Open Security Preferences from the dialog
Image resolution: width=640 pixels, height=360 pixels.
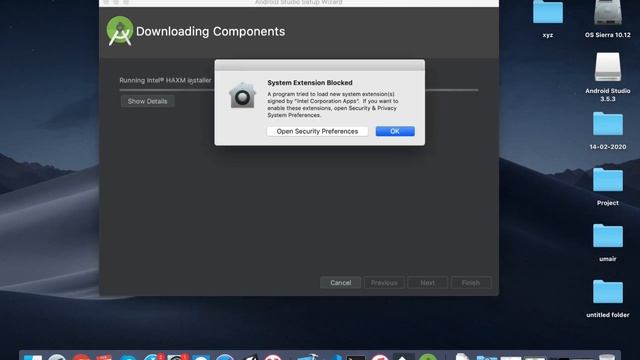tap(317, 131)
